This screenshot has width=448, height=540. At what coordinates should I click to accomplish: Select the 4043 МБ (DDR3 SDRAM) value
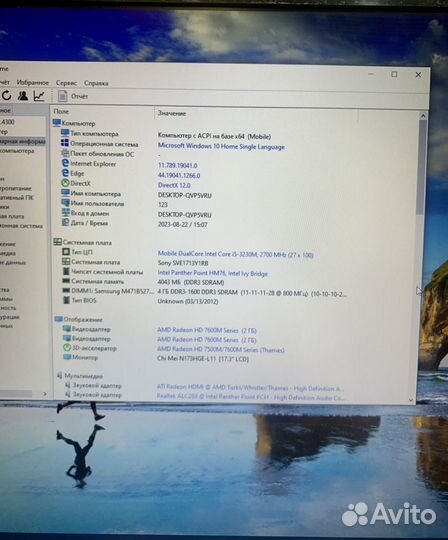191,282
